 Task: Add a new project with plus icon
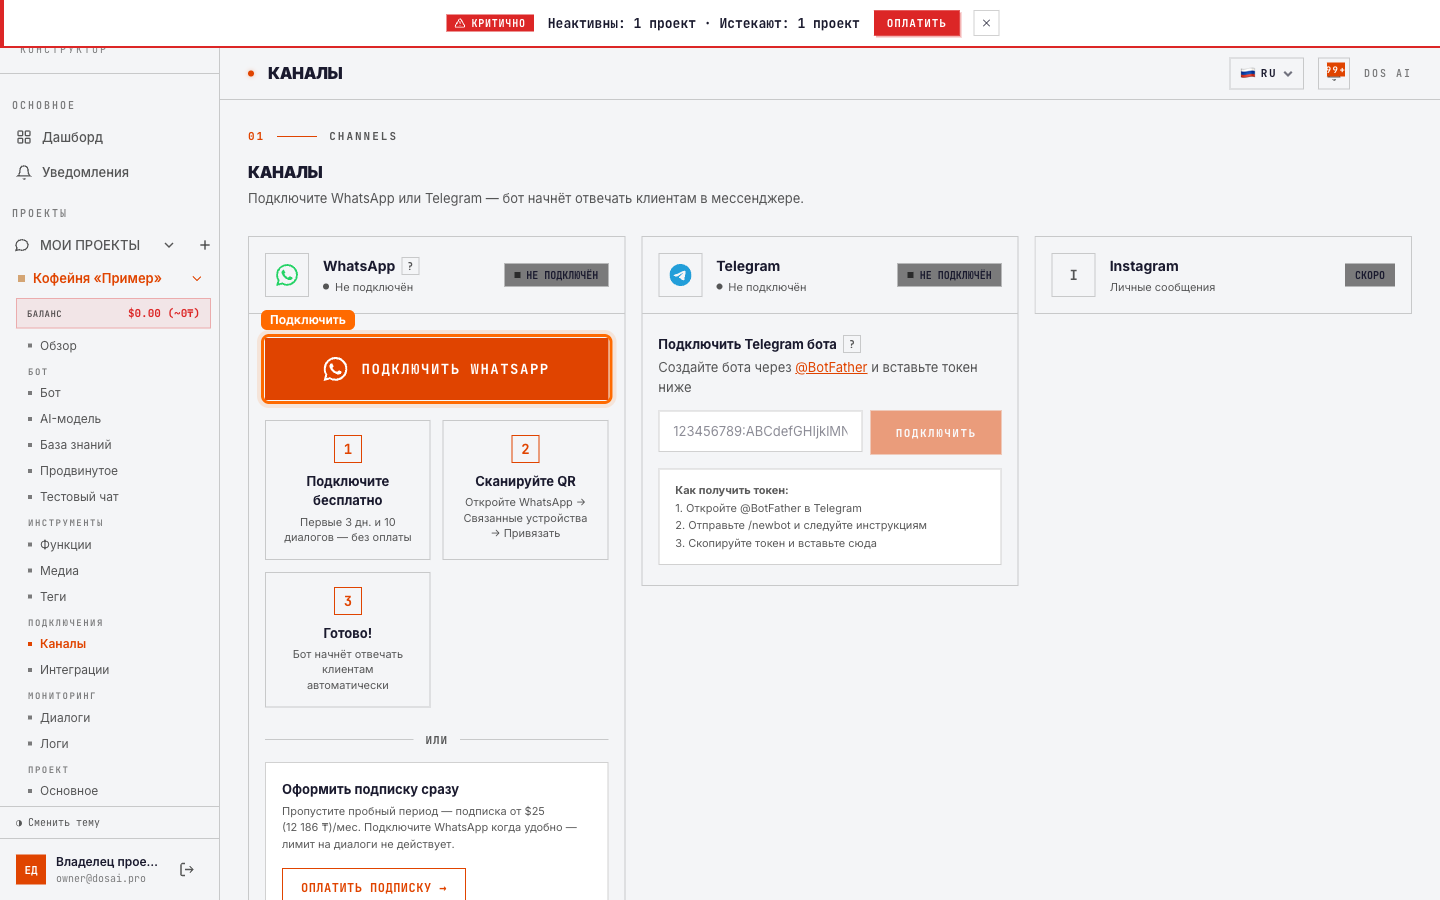(x=205, y=245)
